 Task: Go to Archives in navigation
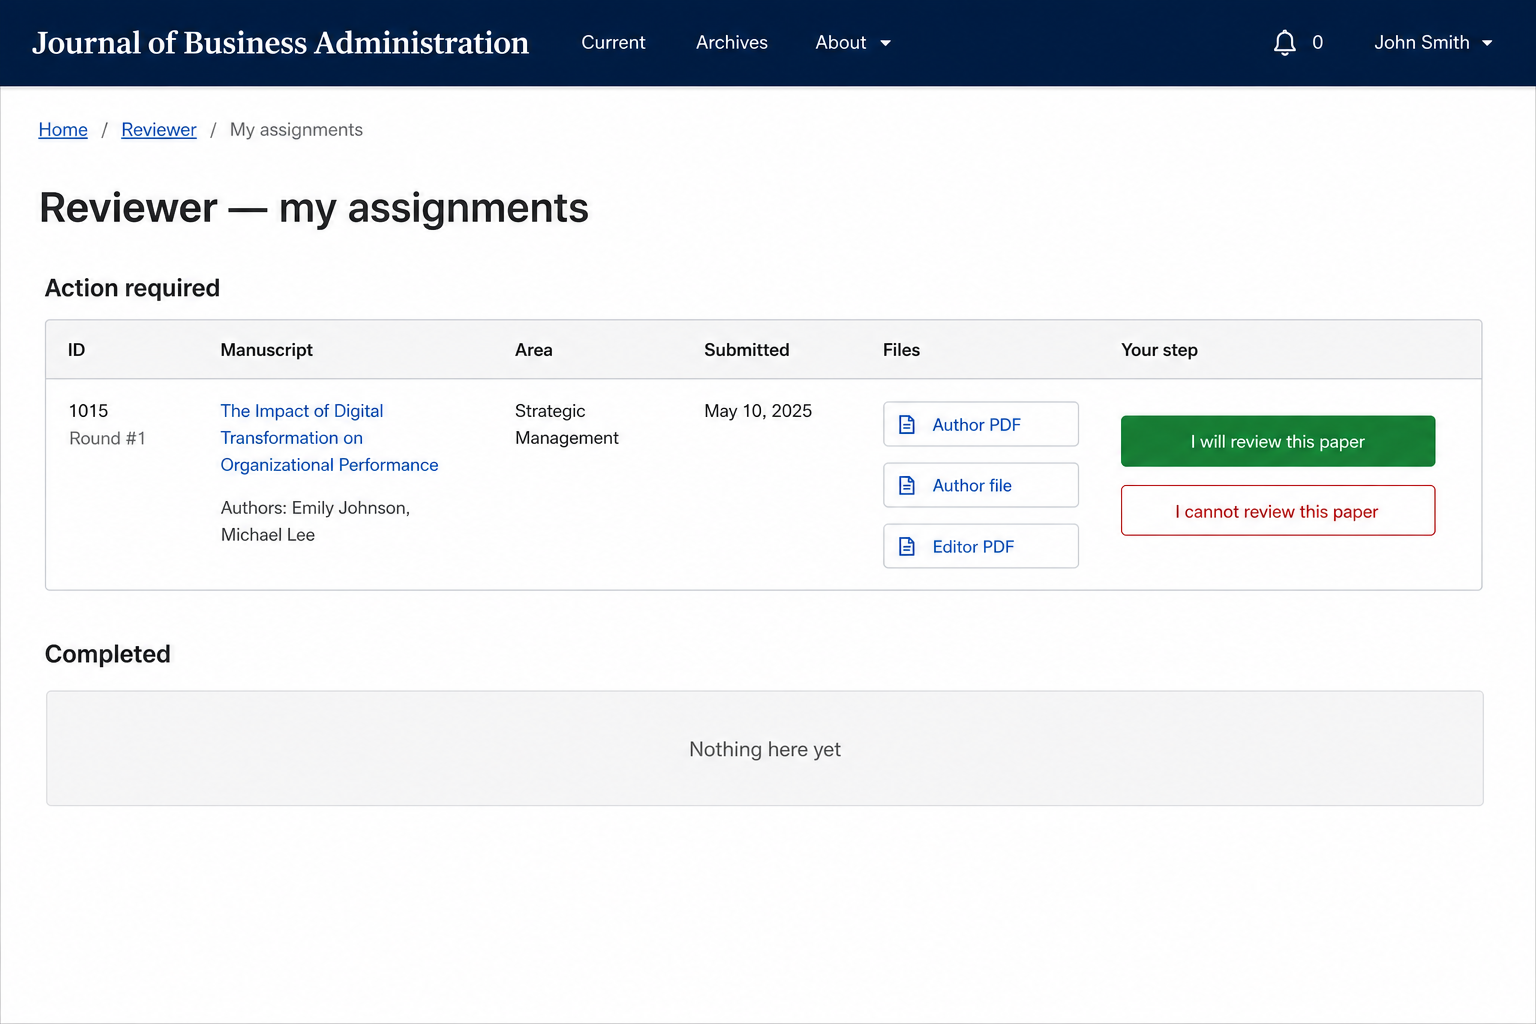point(732,43)
